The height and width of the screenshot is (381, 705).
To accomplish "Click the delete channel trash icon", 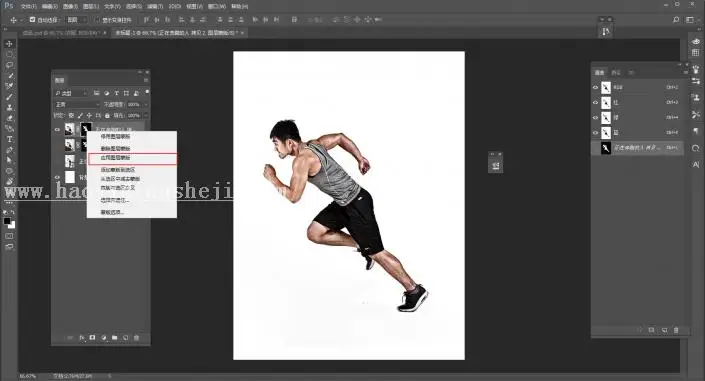I will pyautogui.click(x=676, y=330).
